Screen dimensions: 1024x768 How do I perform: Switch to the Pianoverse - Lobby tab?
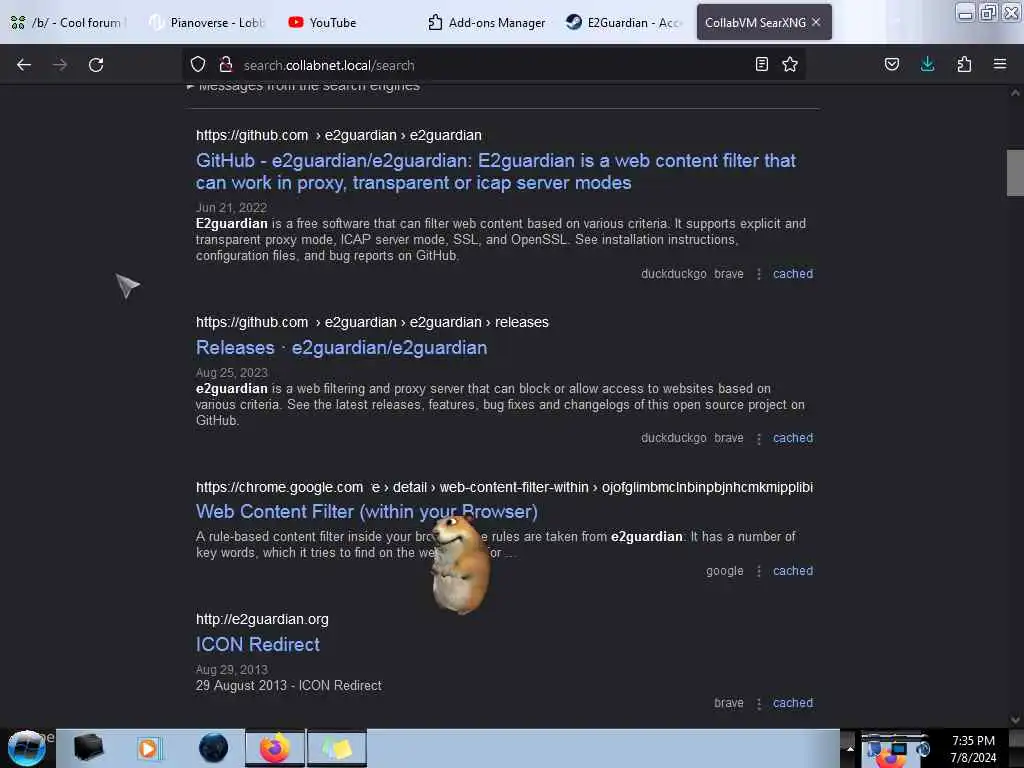[x=206, y=22]
